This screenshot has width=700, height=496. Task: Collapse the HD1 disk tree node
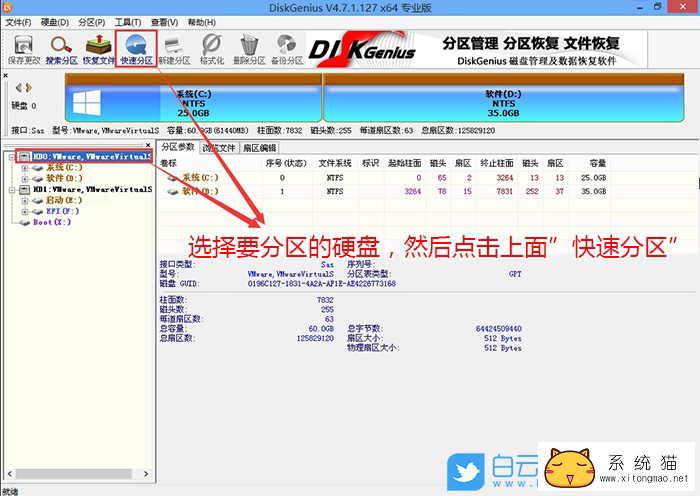click(x=12, y=190)
